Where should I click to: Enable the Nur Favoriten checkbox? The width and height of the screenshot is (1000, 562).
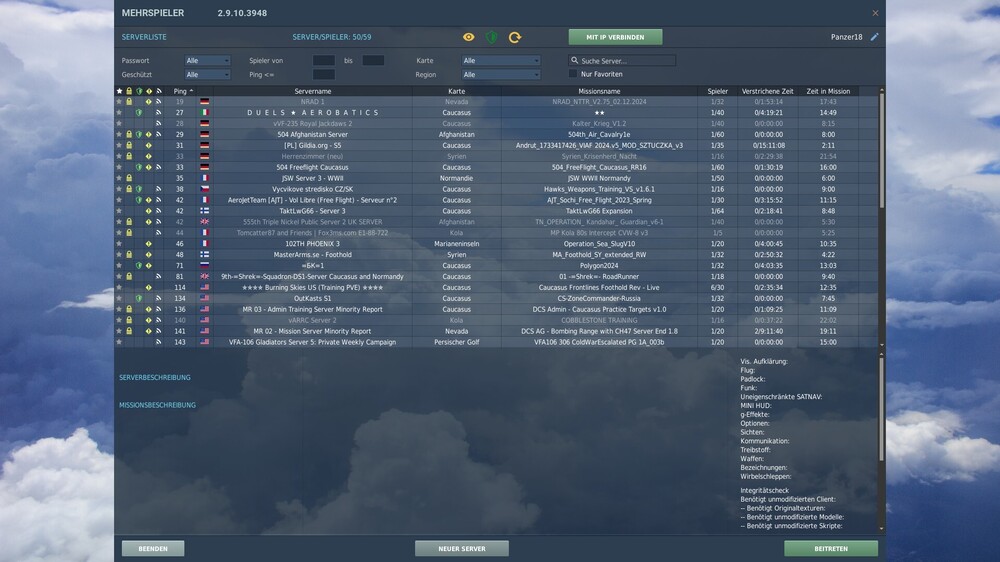(x=573, y=74)
